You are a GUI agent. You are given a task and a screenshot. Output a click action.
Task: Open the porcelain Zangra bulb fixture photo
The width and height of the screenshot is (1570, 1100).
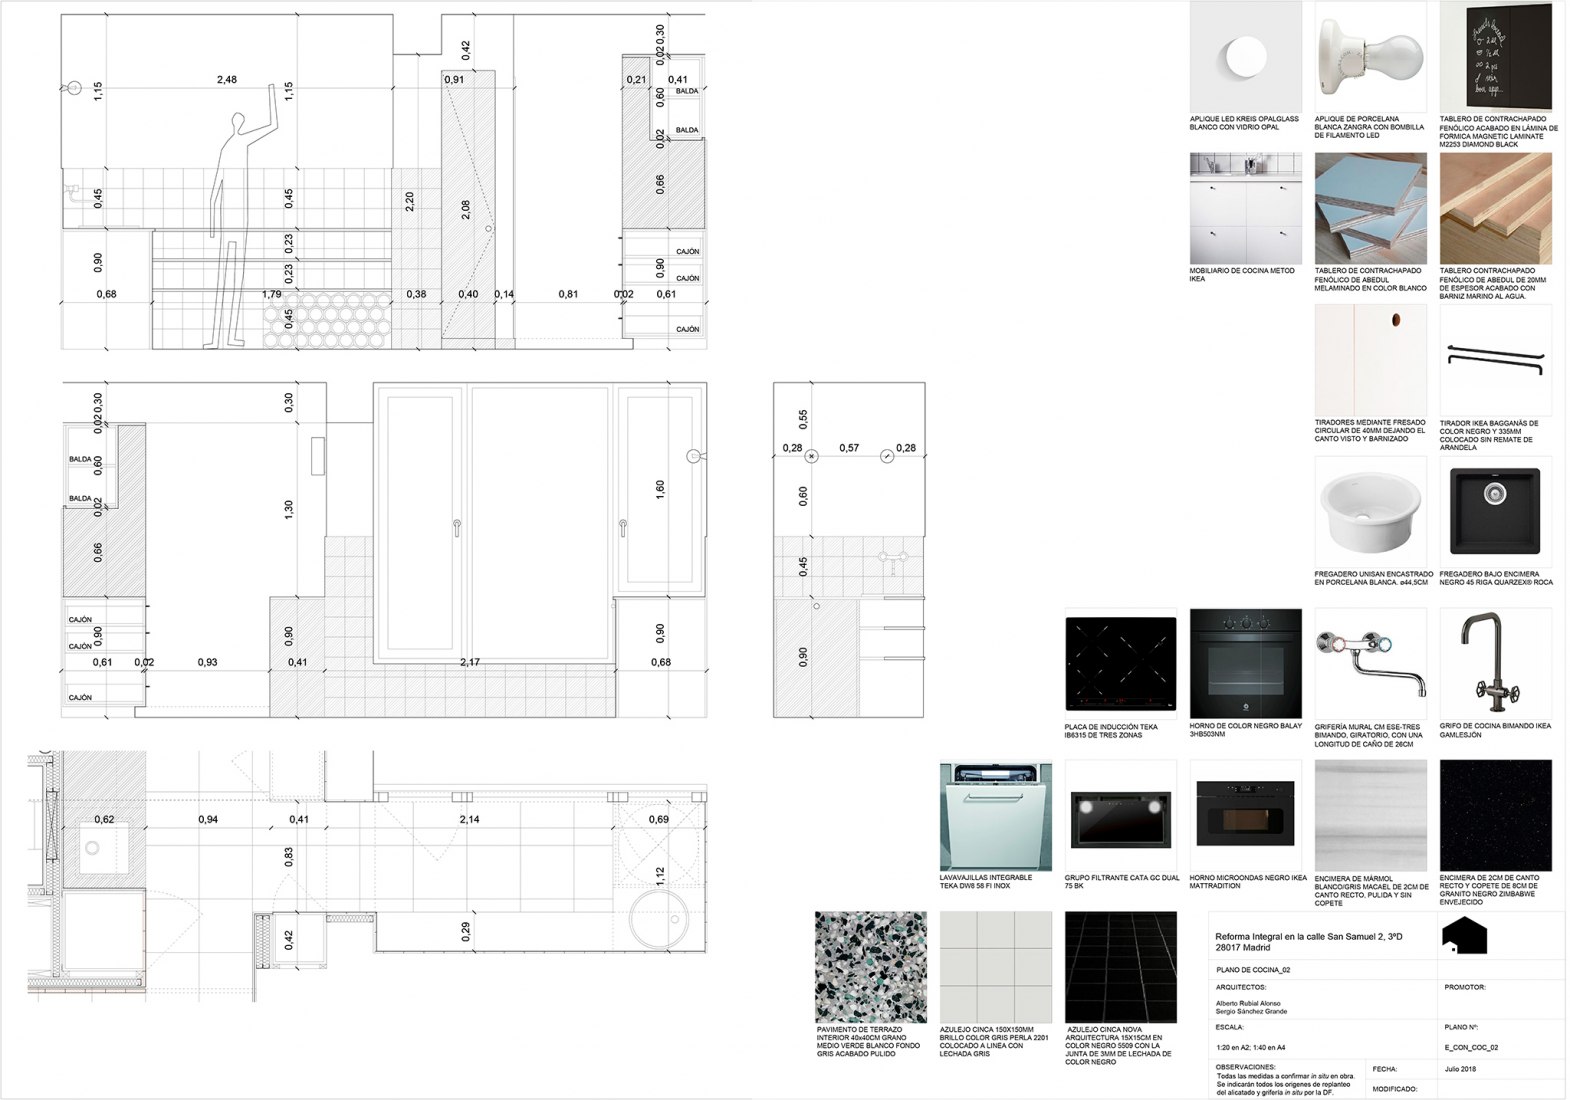[1370, 56]
